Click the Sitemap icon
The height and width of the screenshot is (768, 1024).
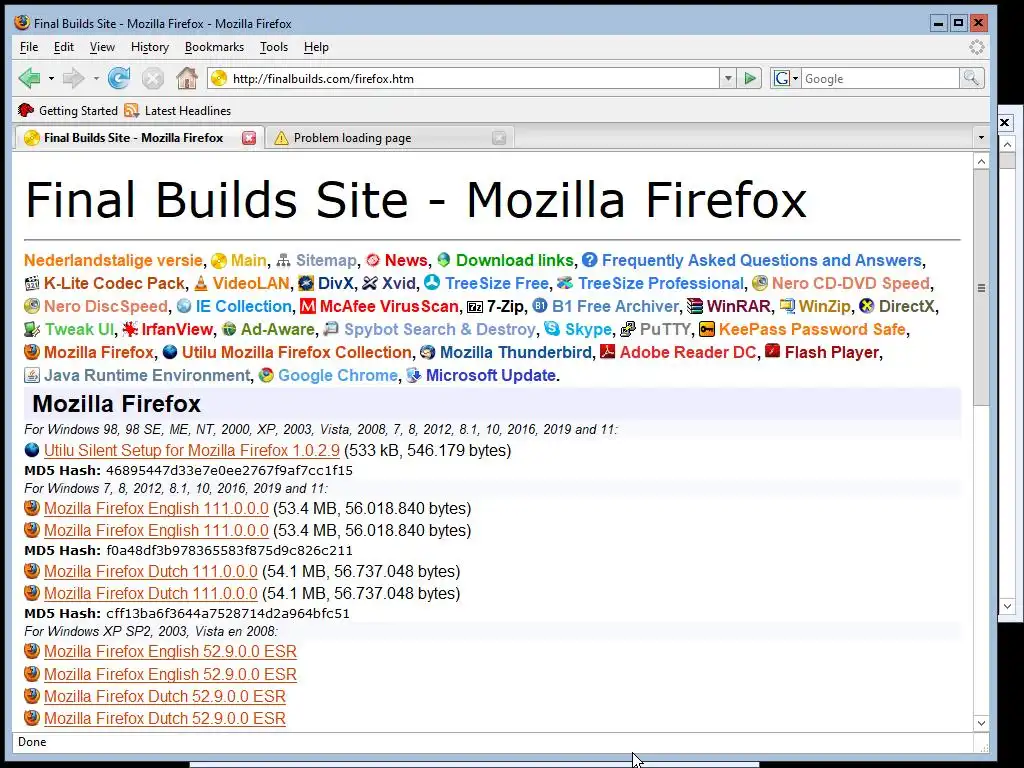(283, 261)
